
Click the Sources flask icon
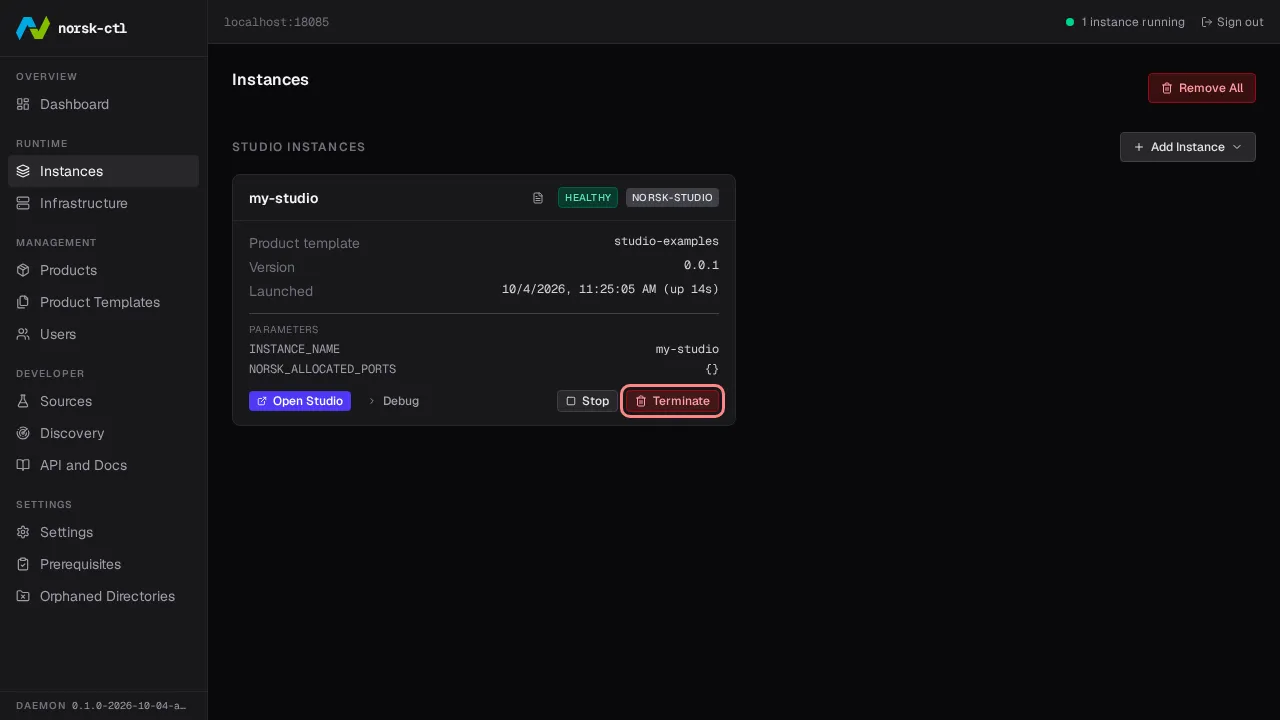click(23, 401)
